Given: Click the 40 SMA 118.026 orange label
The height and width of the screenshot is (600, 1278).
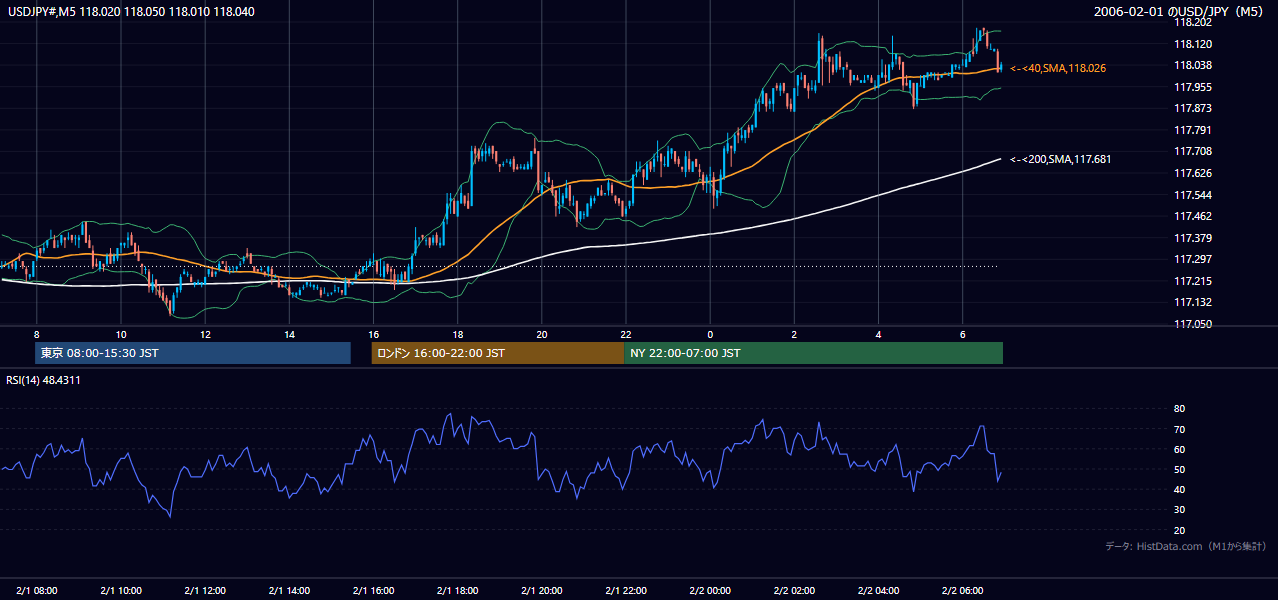Looking at the screenshot, I should click(x=1058, y=68).
